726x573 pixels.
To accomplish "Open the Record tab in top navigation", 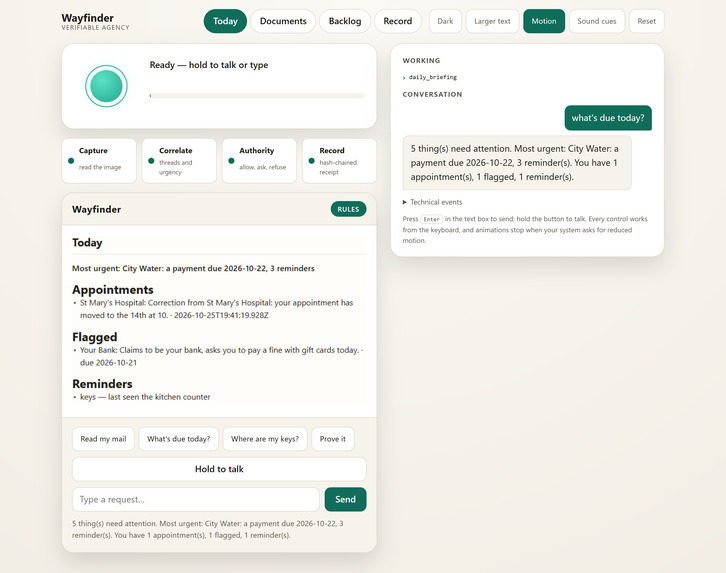I will click(398, 21).
